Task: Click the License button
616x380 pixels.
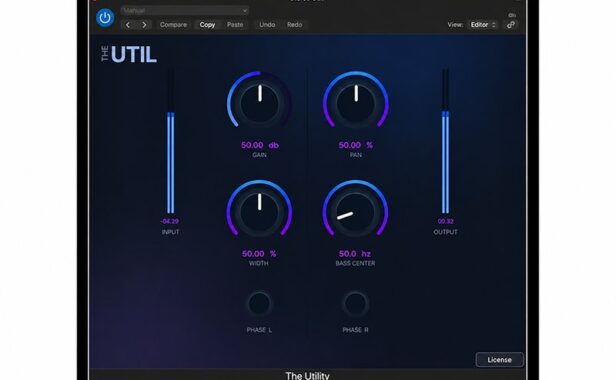Action: (499, 360)
